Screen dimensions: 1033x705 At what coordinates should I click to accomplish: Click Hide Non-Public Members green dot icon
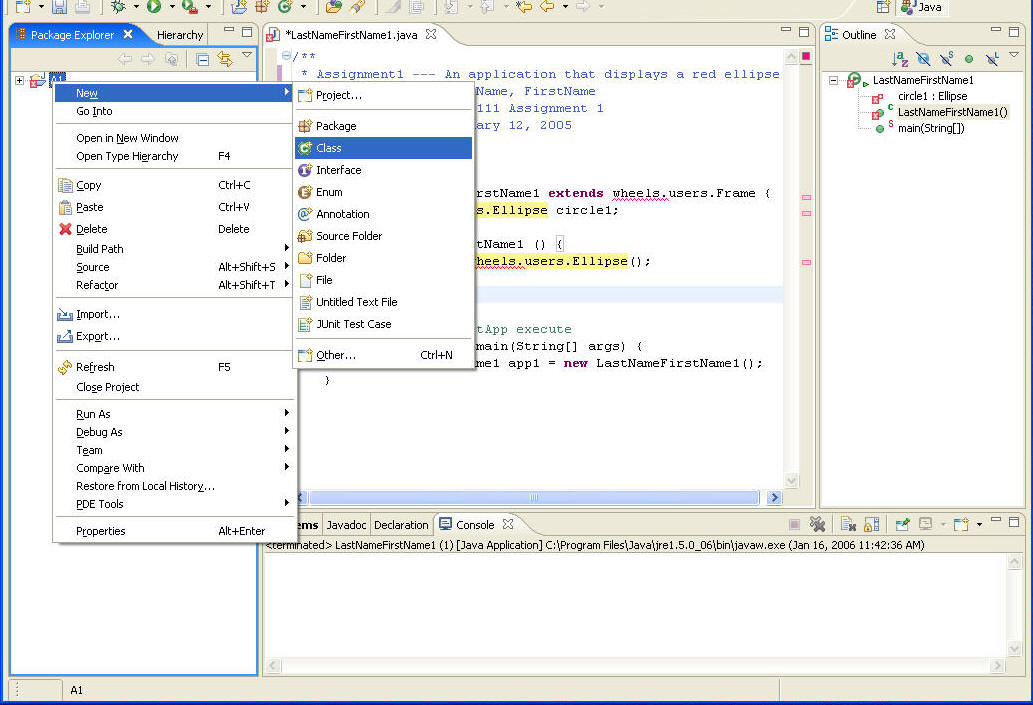(x=969, y=59)
